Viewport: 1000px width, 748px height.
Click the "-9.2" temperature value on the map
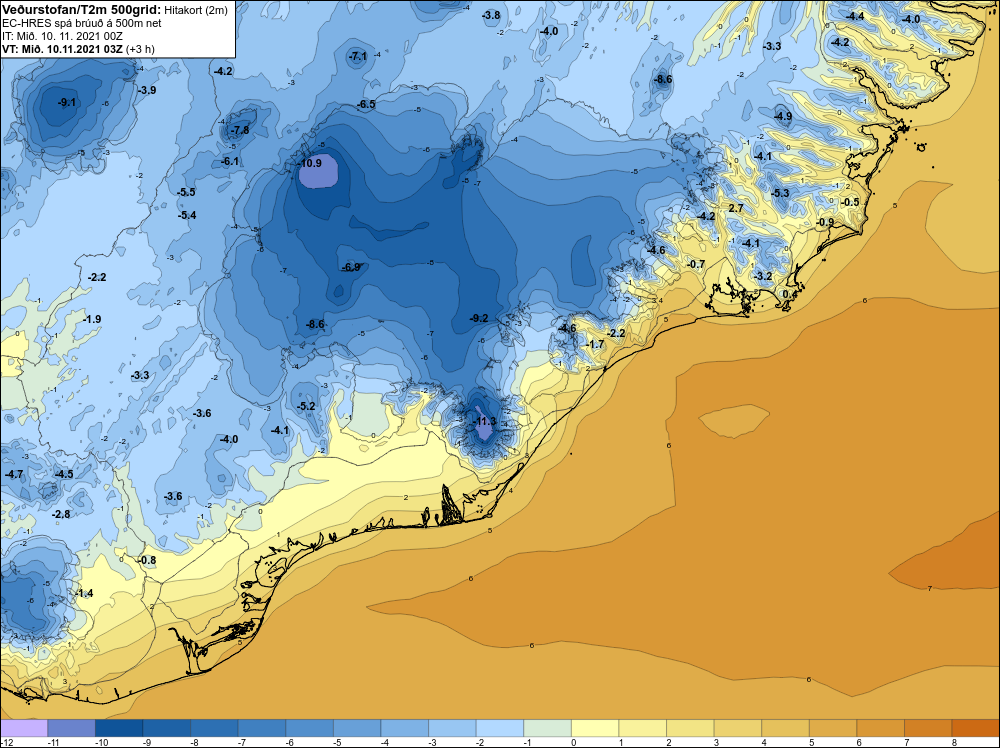479,318
